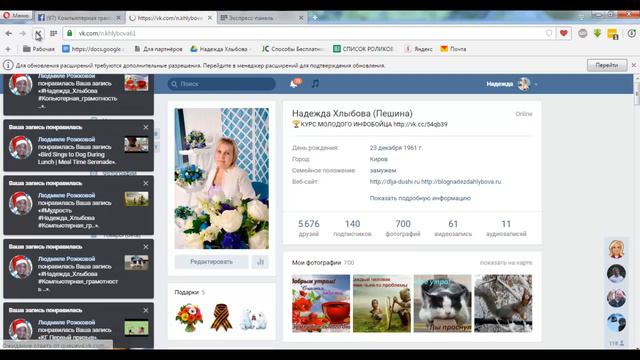
Task: Open the child in field photo
Action: (x=382, y=303)
